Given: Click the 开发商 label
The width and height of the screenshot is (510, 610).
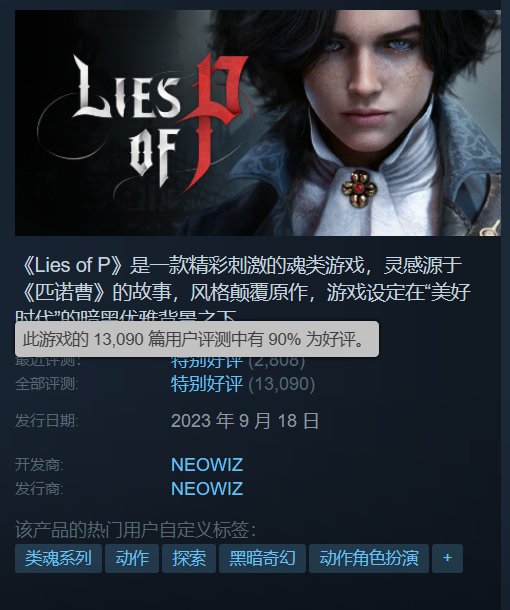Looking at the screenshot, I should coord(39,465).
